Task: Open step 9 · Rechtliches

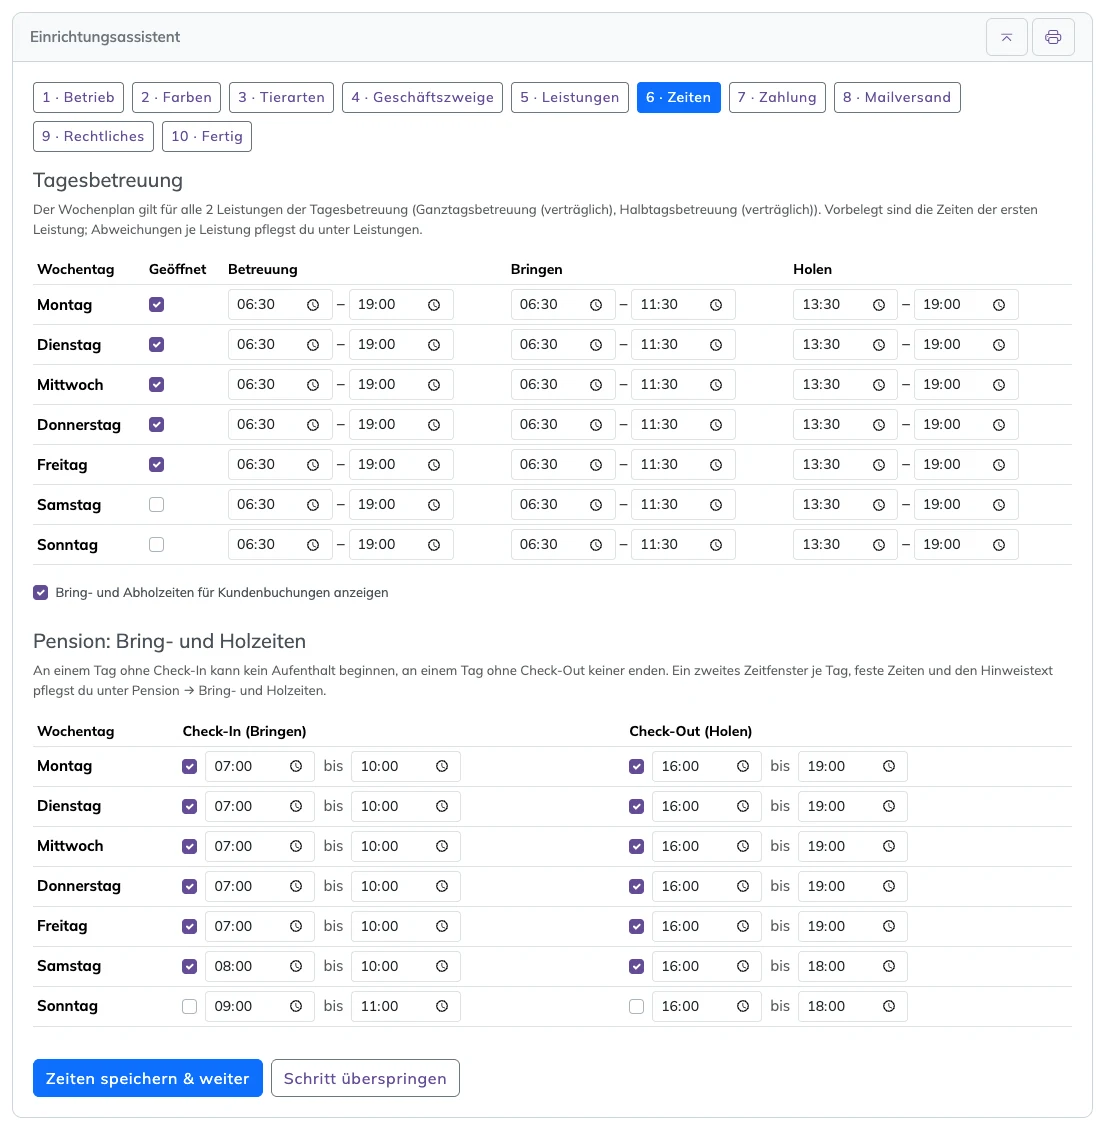Action: tap(93, 136)
